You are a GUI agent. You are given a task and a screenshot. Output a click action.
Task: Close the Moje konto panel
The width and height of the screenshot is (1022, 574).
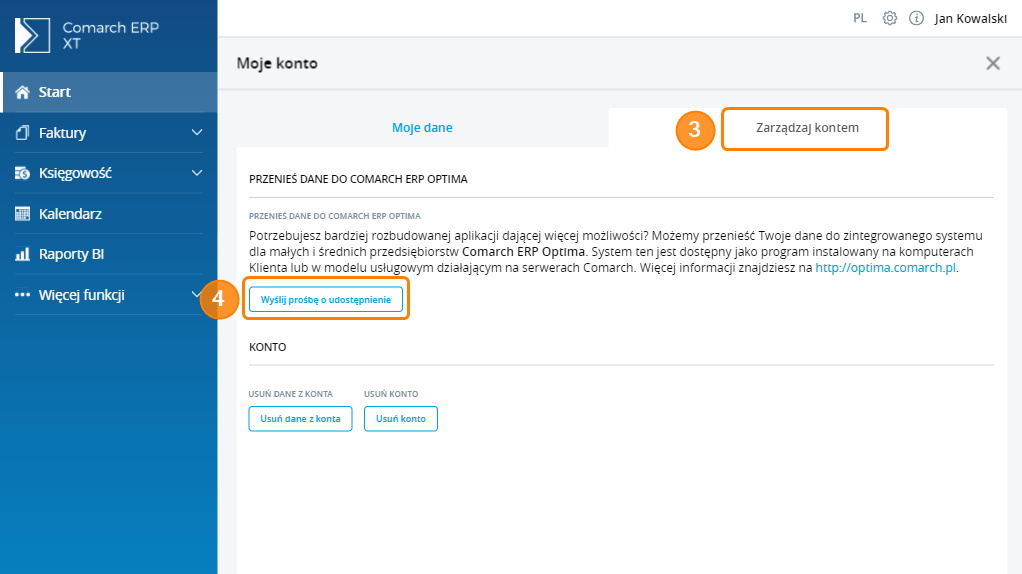tap(993, 63)
